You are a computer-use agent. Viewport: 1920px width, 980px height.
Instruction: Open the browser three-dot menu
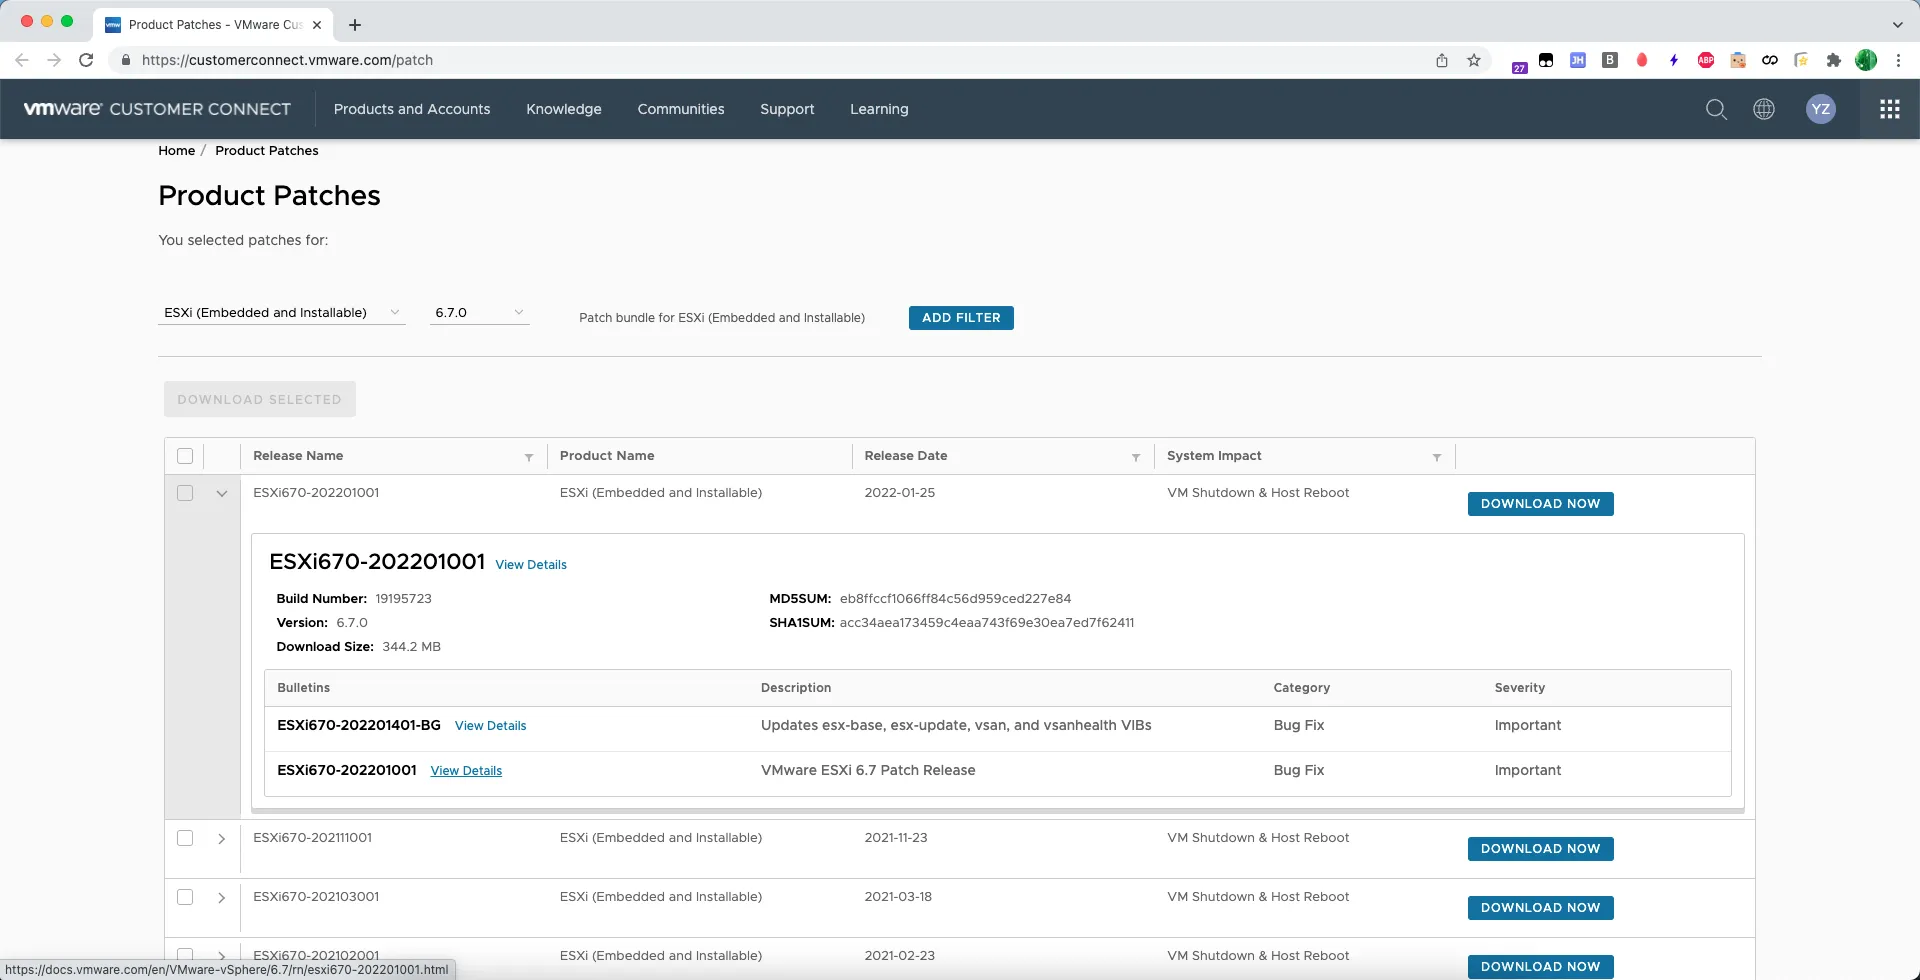(1898, 60)
